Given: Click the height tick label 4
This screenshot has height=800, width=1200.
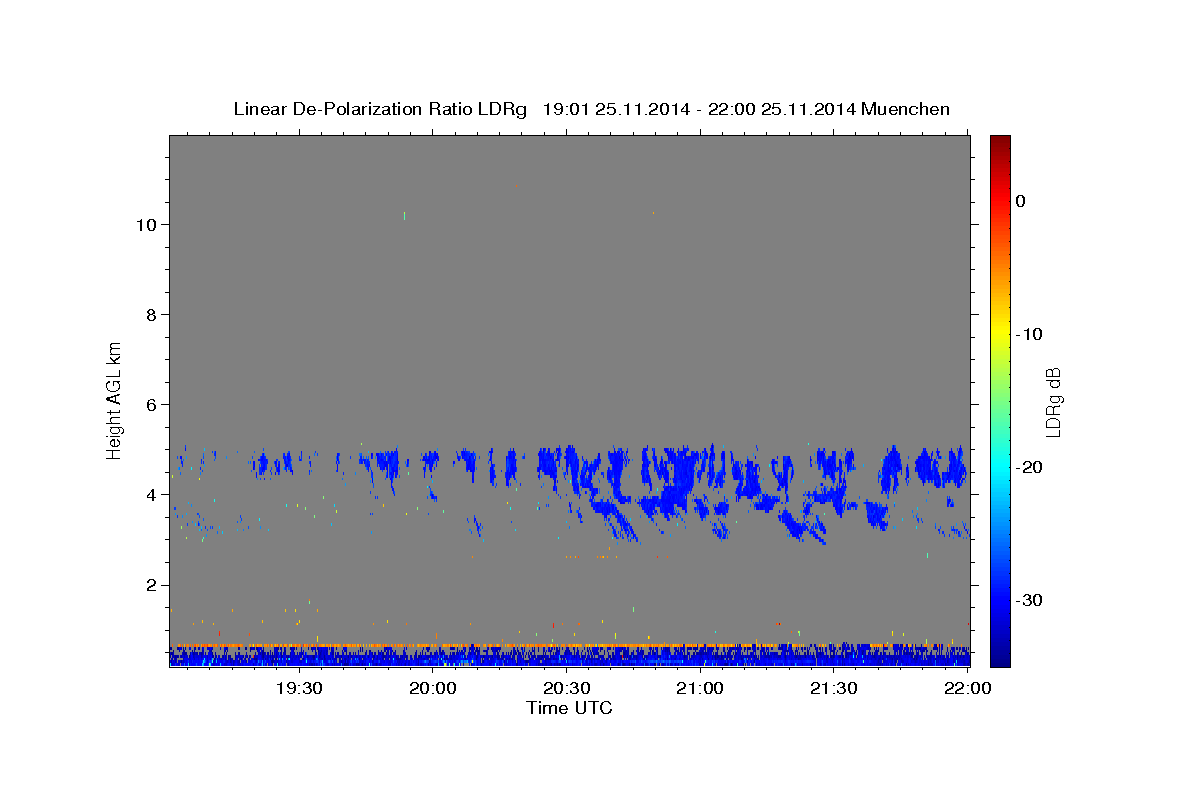Looking at the screenshot, I should tap(149, 495).
